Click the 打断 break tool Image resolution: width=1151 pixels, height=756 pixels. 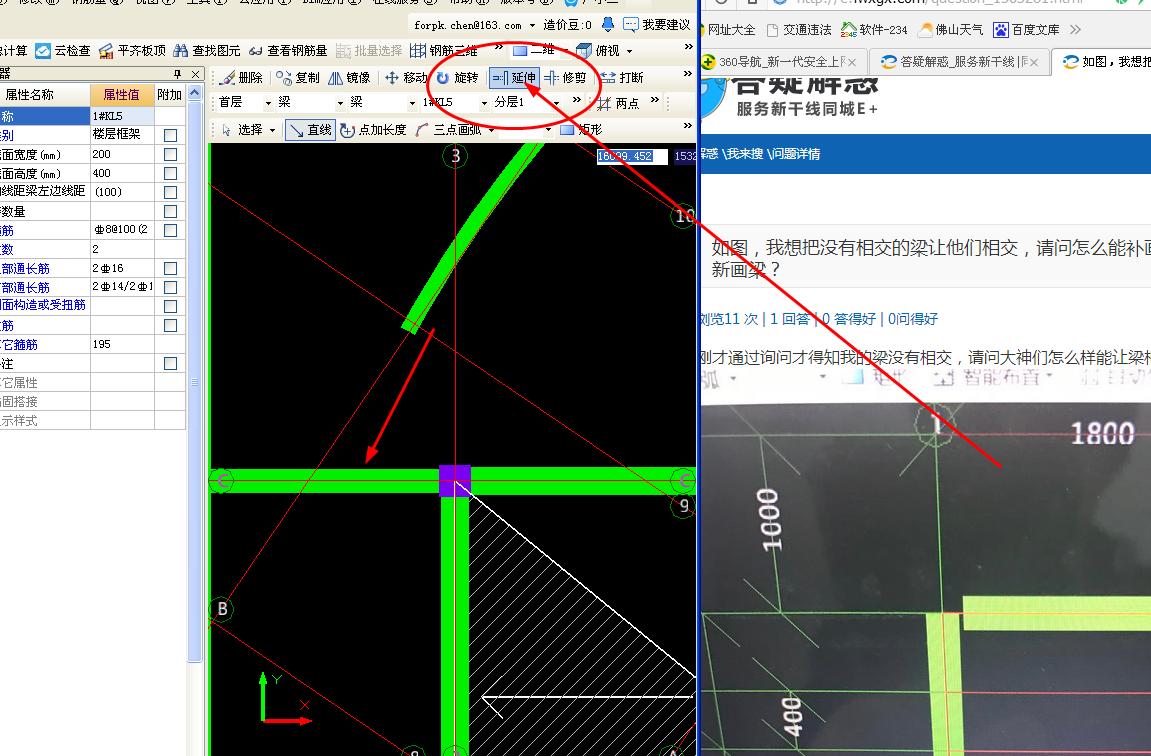622,78
